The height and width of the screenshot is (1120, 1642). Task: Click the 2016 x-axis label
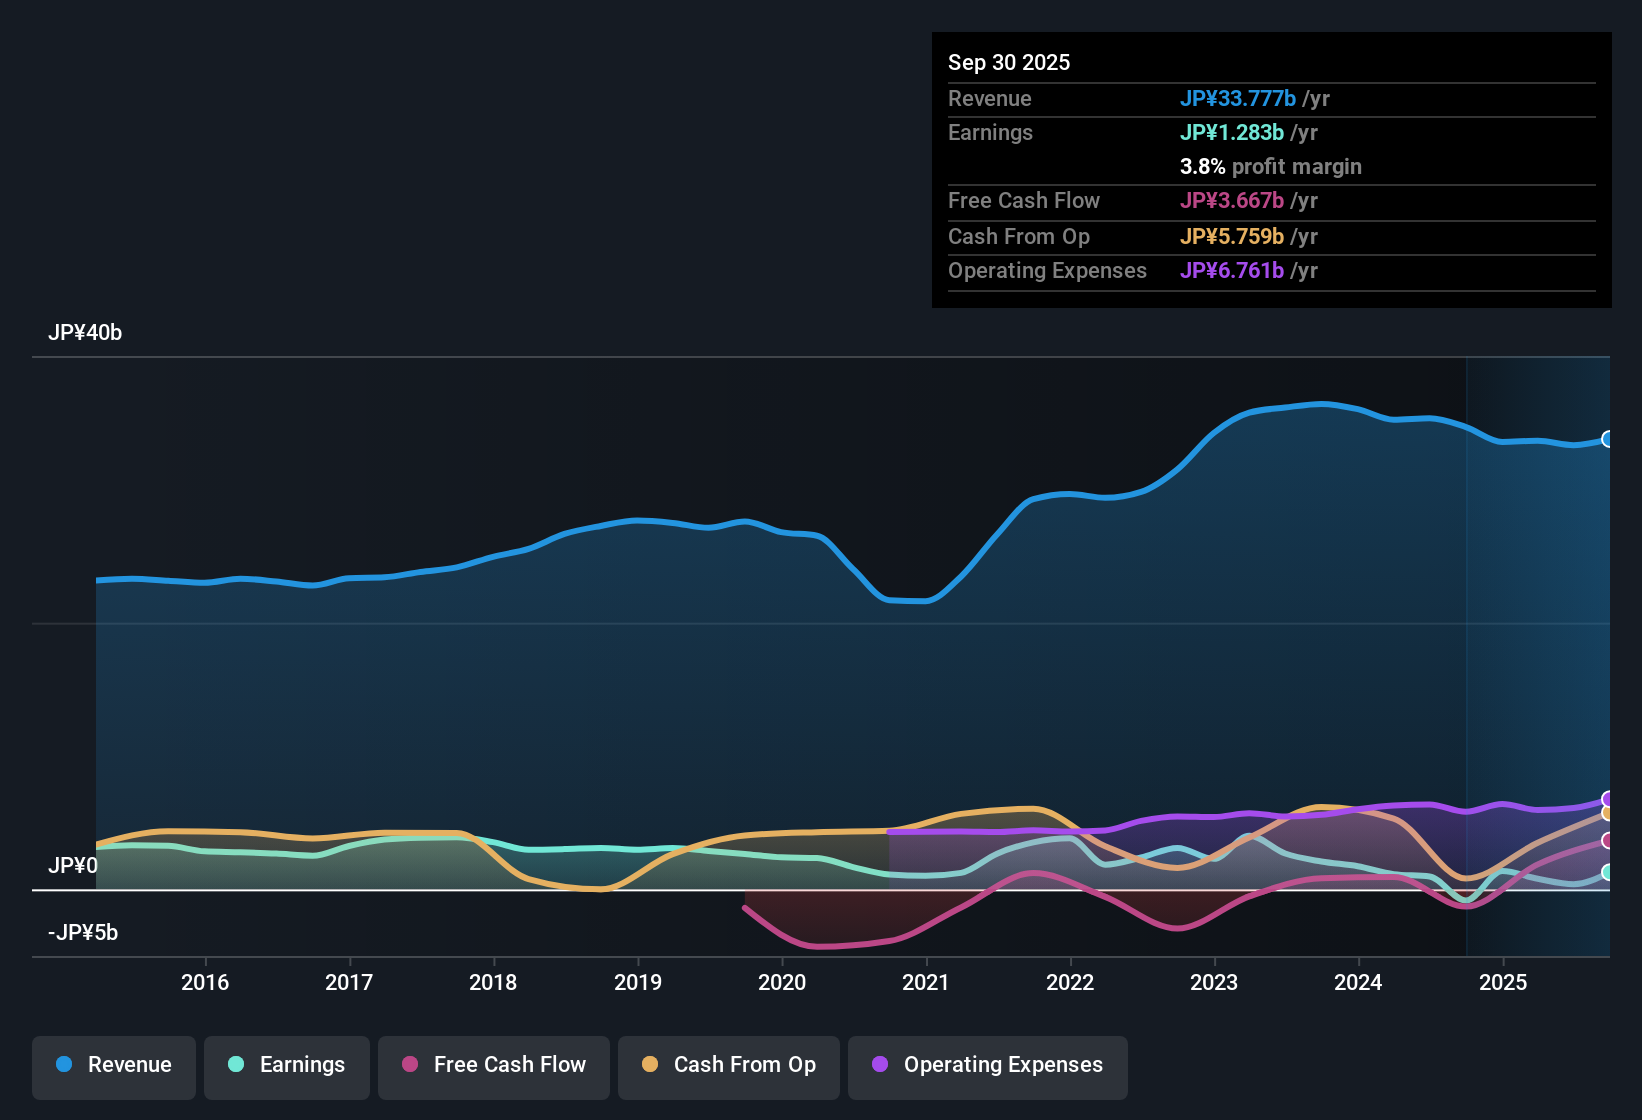(x=205, y=982)
